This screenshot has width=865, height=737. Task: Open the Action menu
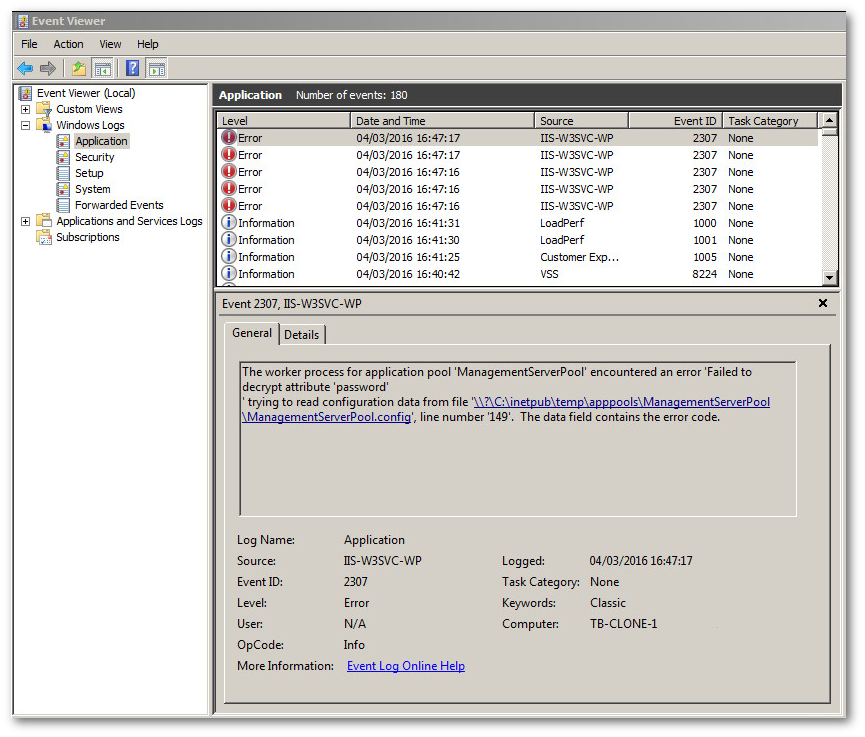(x=68, y=44)
